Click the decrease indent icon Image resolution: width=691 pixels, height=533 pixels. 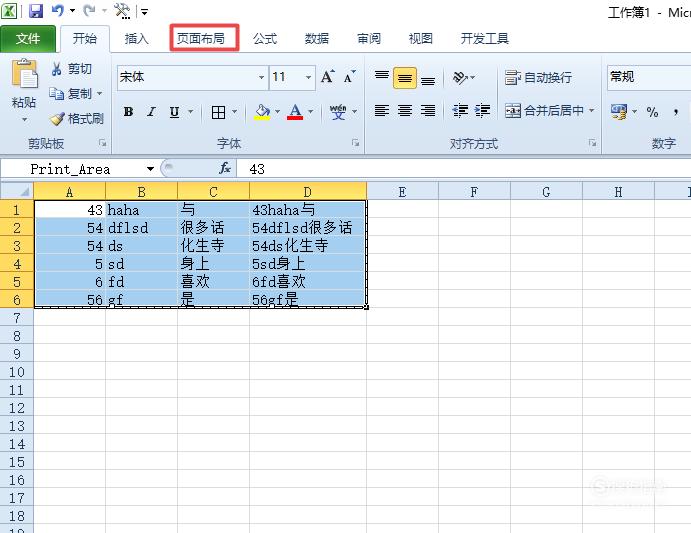click(x=460, y=110)
